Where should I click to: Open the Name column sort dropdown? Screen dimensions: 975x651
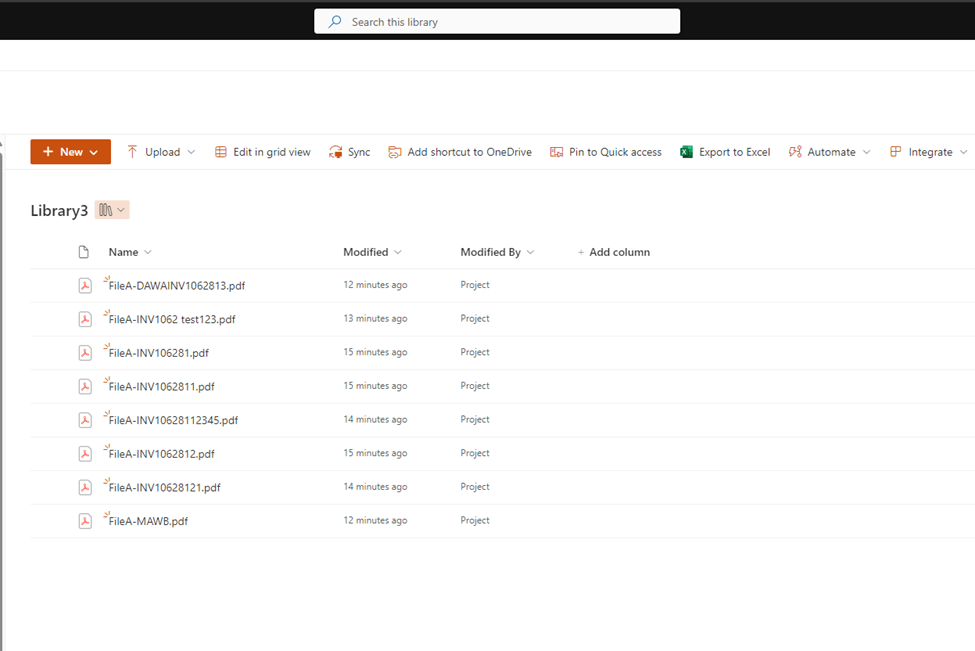pyautogui.click(x=148, y=252)
